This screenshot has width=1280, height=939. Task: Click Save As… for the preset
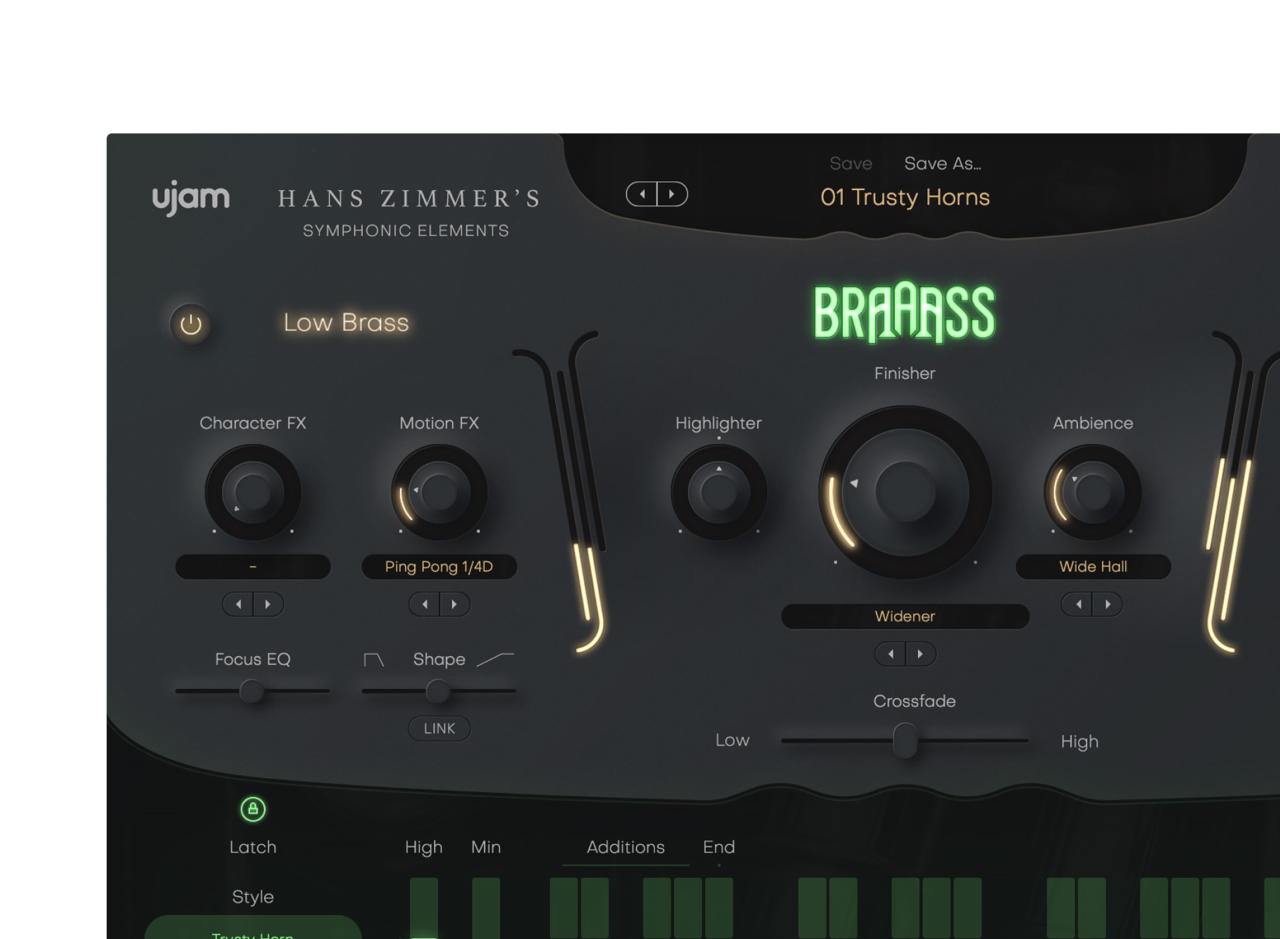point(943,164)
